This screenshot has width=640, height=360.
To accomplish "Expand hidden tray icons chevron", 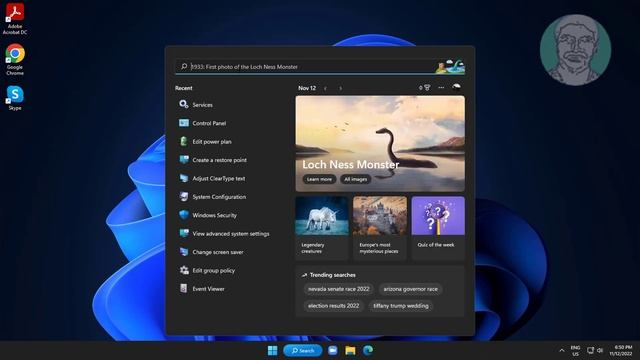I will click(562, 350).
